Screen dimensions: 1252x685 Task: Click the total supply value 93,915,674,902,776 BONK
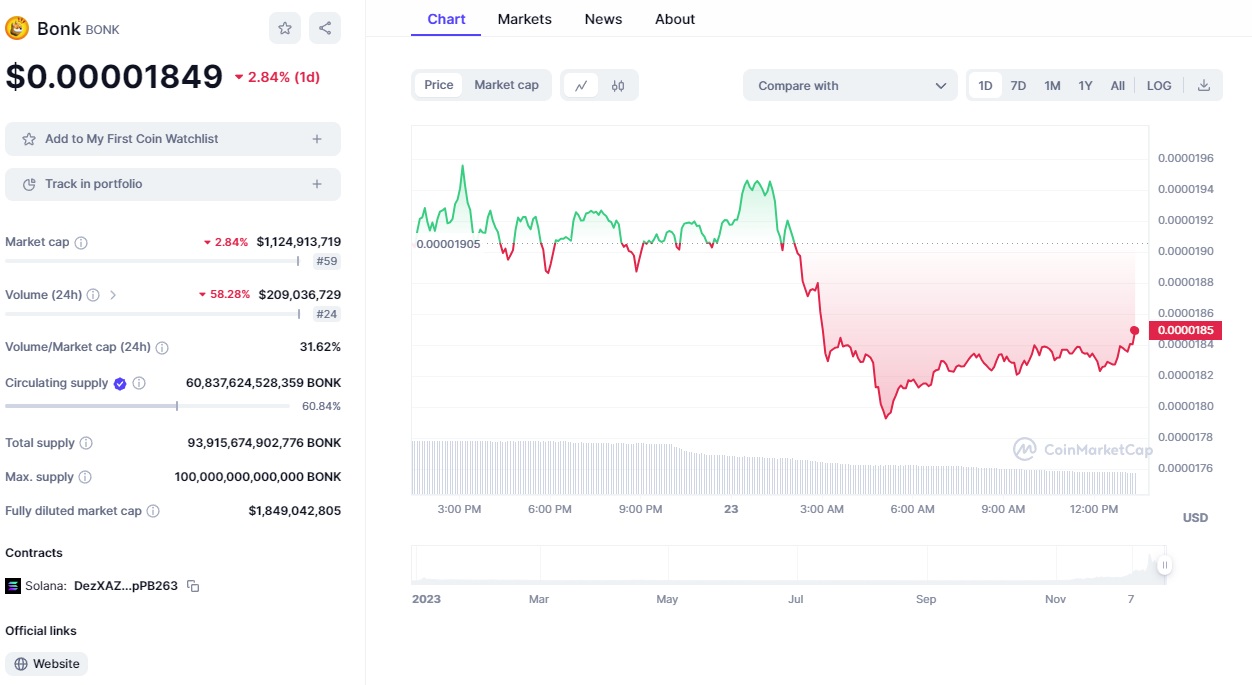[264, 443]
